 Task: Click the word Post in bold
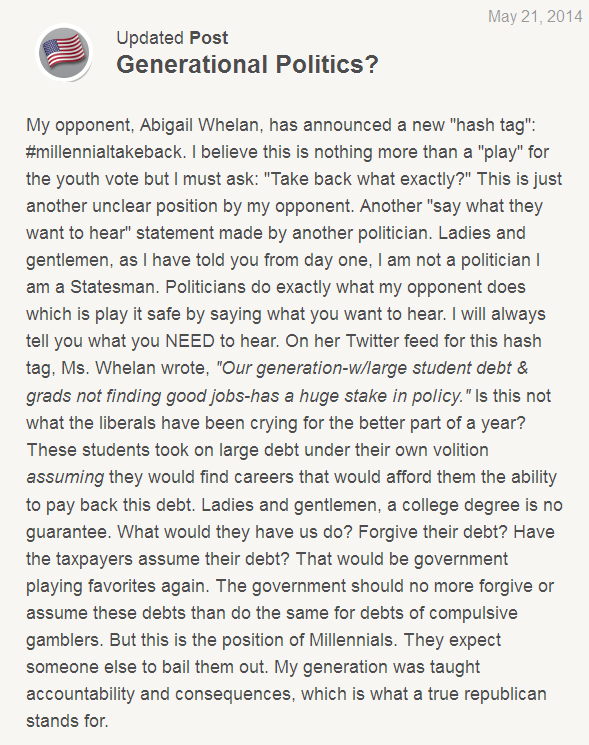pyautogui.click(x=209, y=38)
